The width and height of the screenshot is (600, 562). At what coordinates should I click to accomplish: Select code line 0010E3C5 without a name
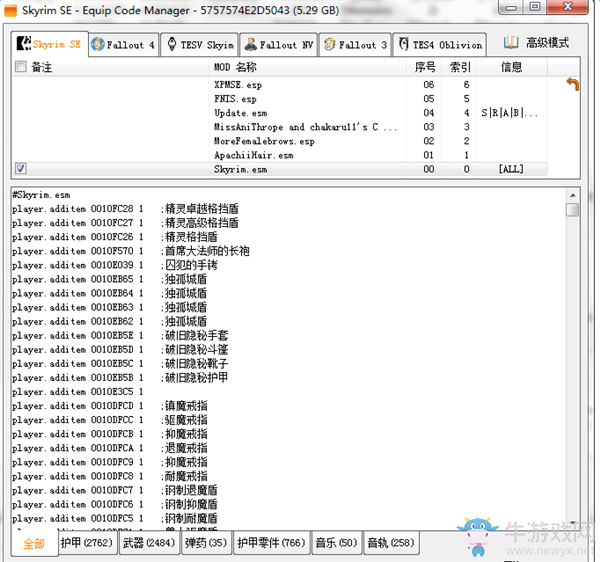[78, 392]
